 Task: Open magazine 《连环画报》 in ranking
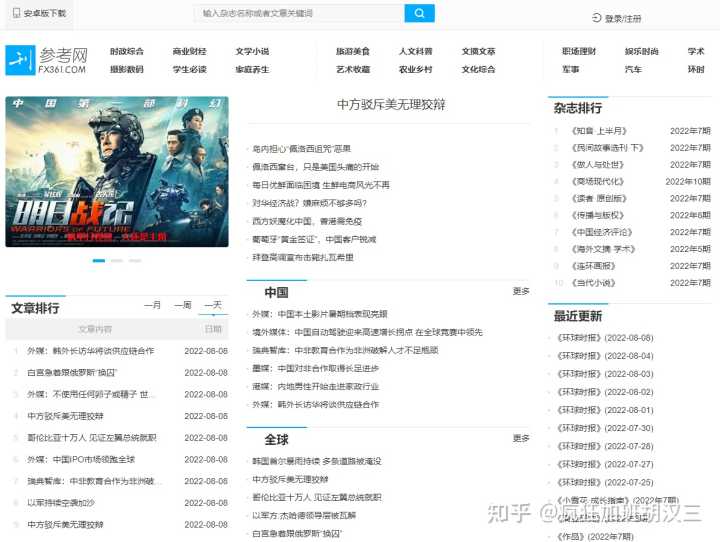pyautogui.click(x=593, y=266)
